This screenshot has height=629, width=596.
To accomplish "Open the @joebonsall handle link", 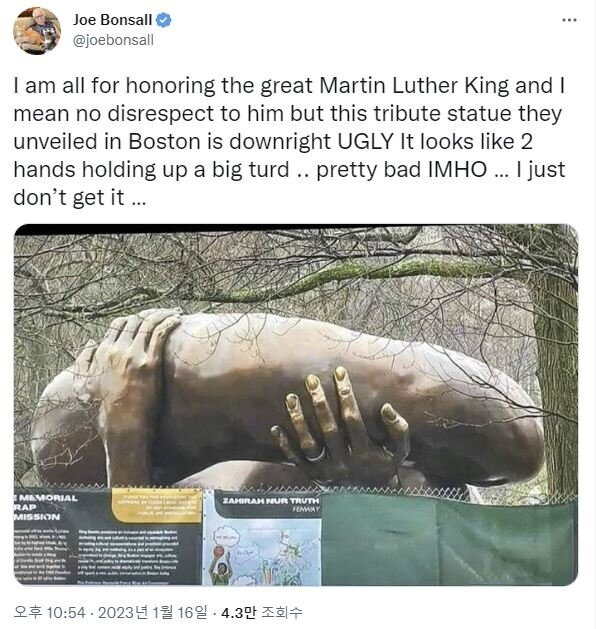I will (x=113, y=40).
